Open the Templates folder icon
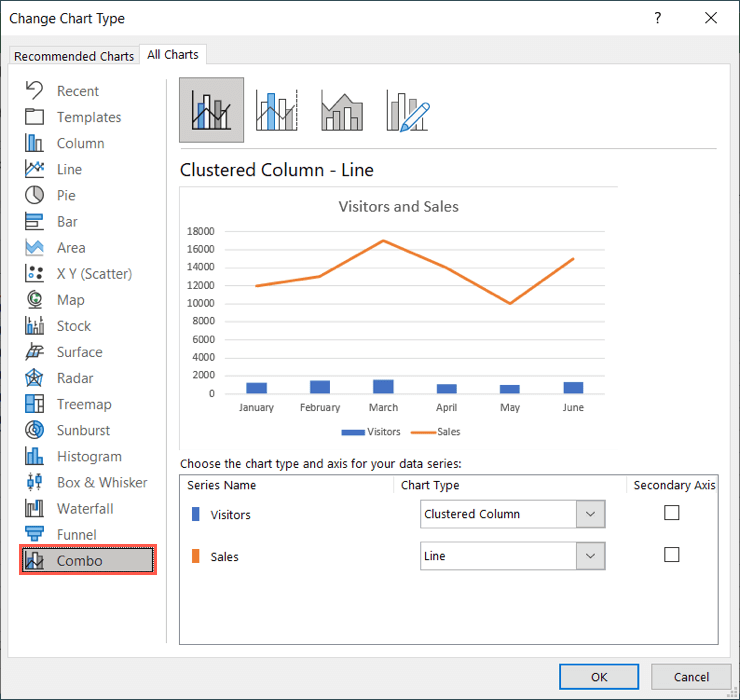This screenshot has width=740, height=700. (34, 117)
